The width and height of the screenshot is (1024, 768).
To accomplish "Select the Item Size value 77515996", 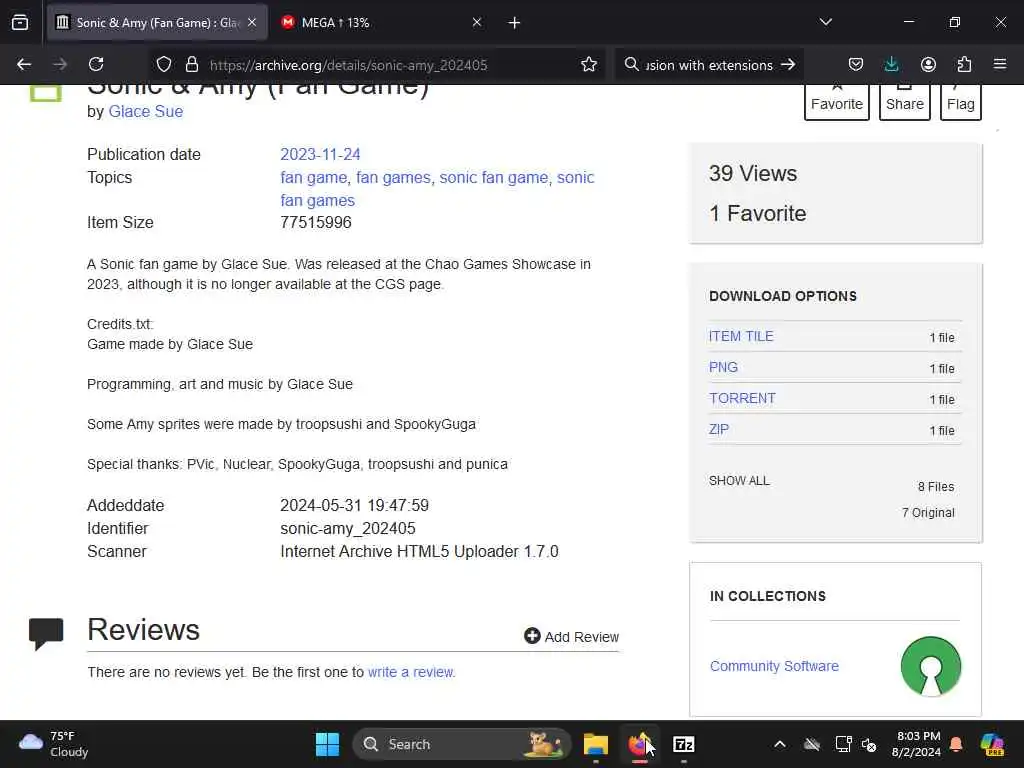I will pyautogui.click(x=316, y=223).
